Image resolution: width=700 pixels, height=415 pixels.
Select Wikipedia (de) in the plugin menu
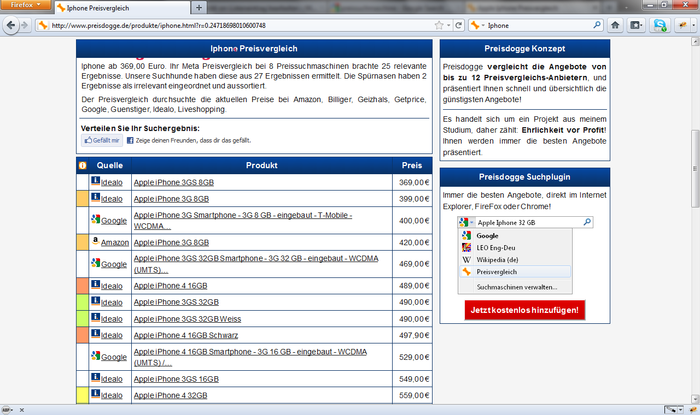coord(515,260)
